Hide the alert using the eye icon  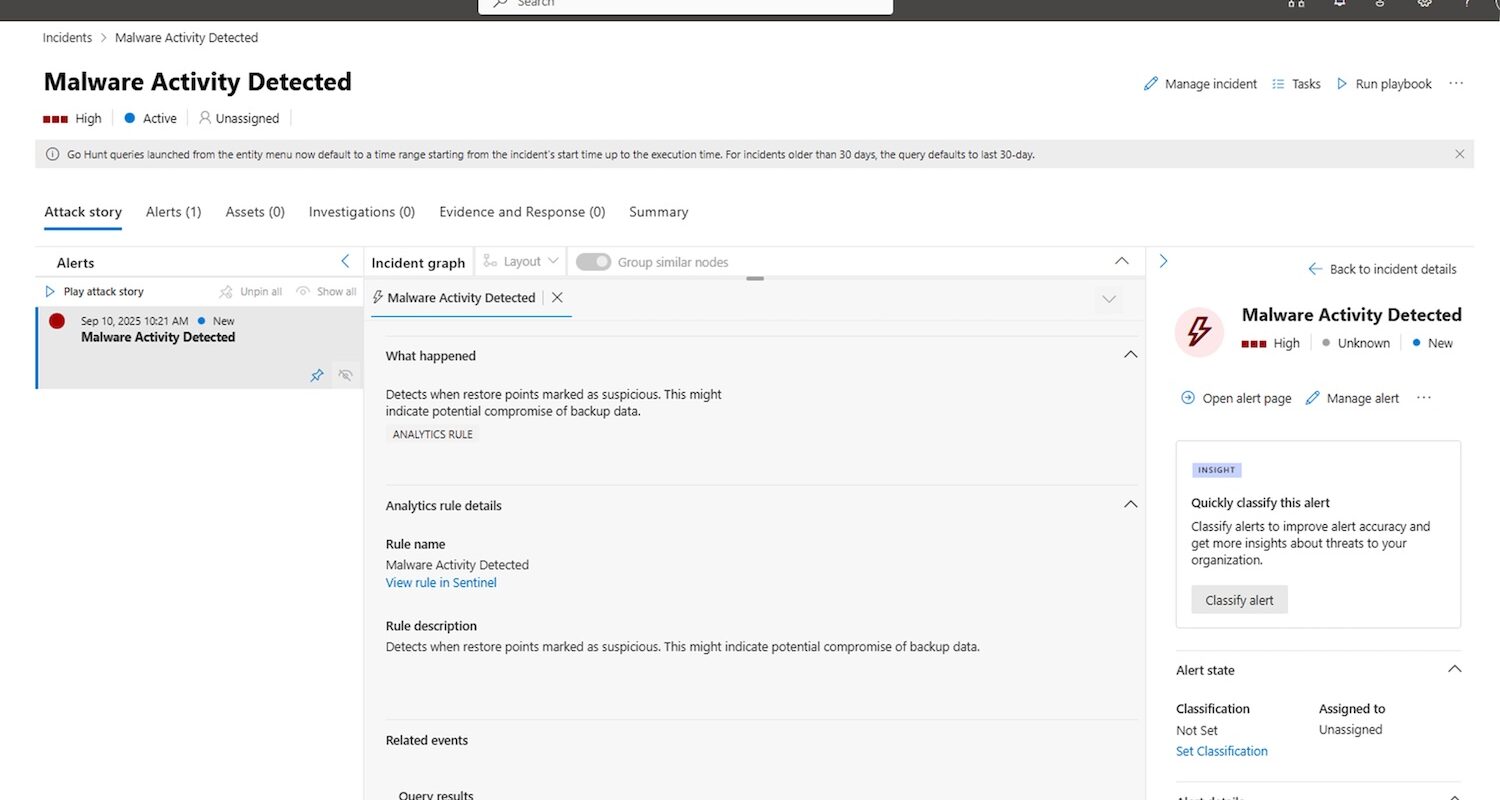point(346,375)
